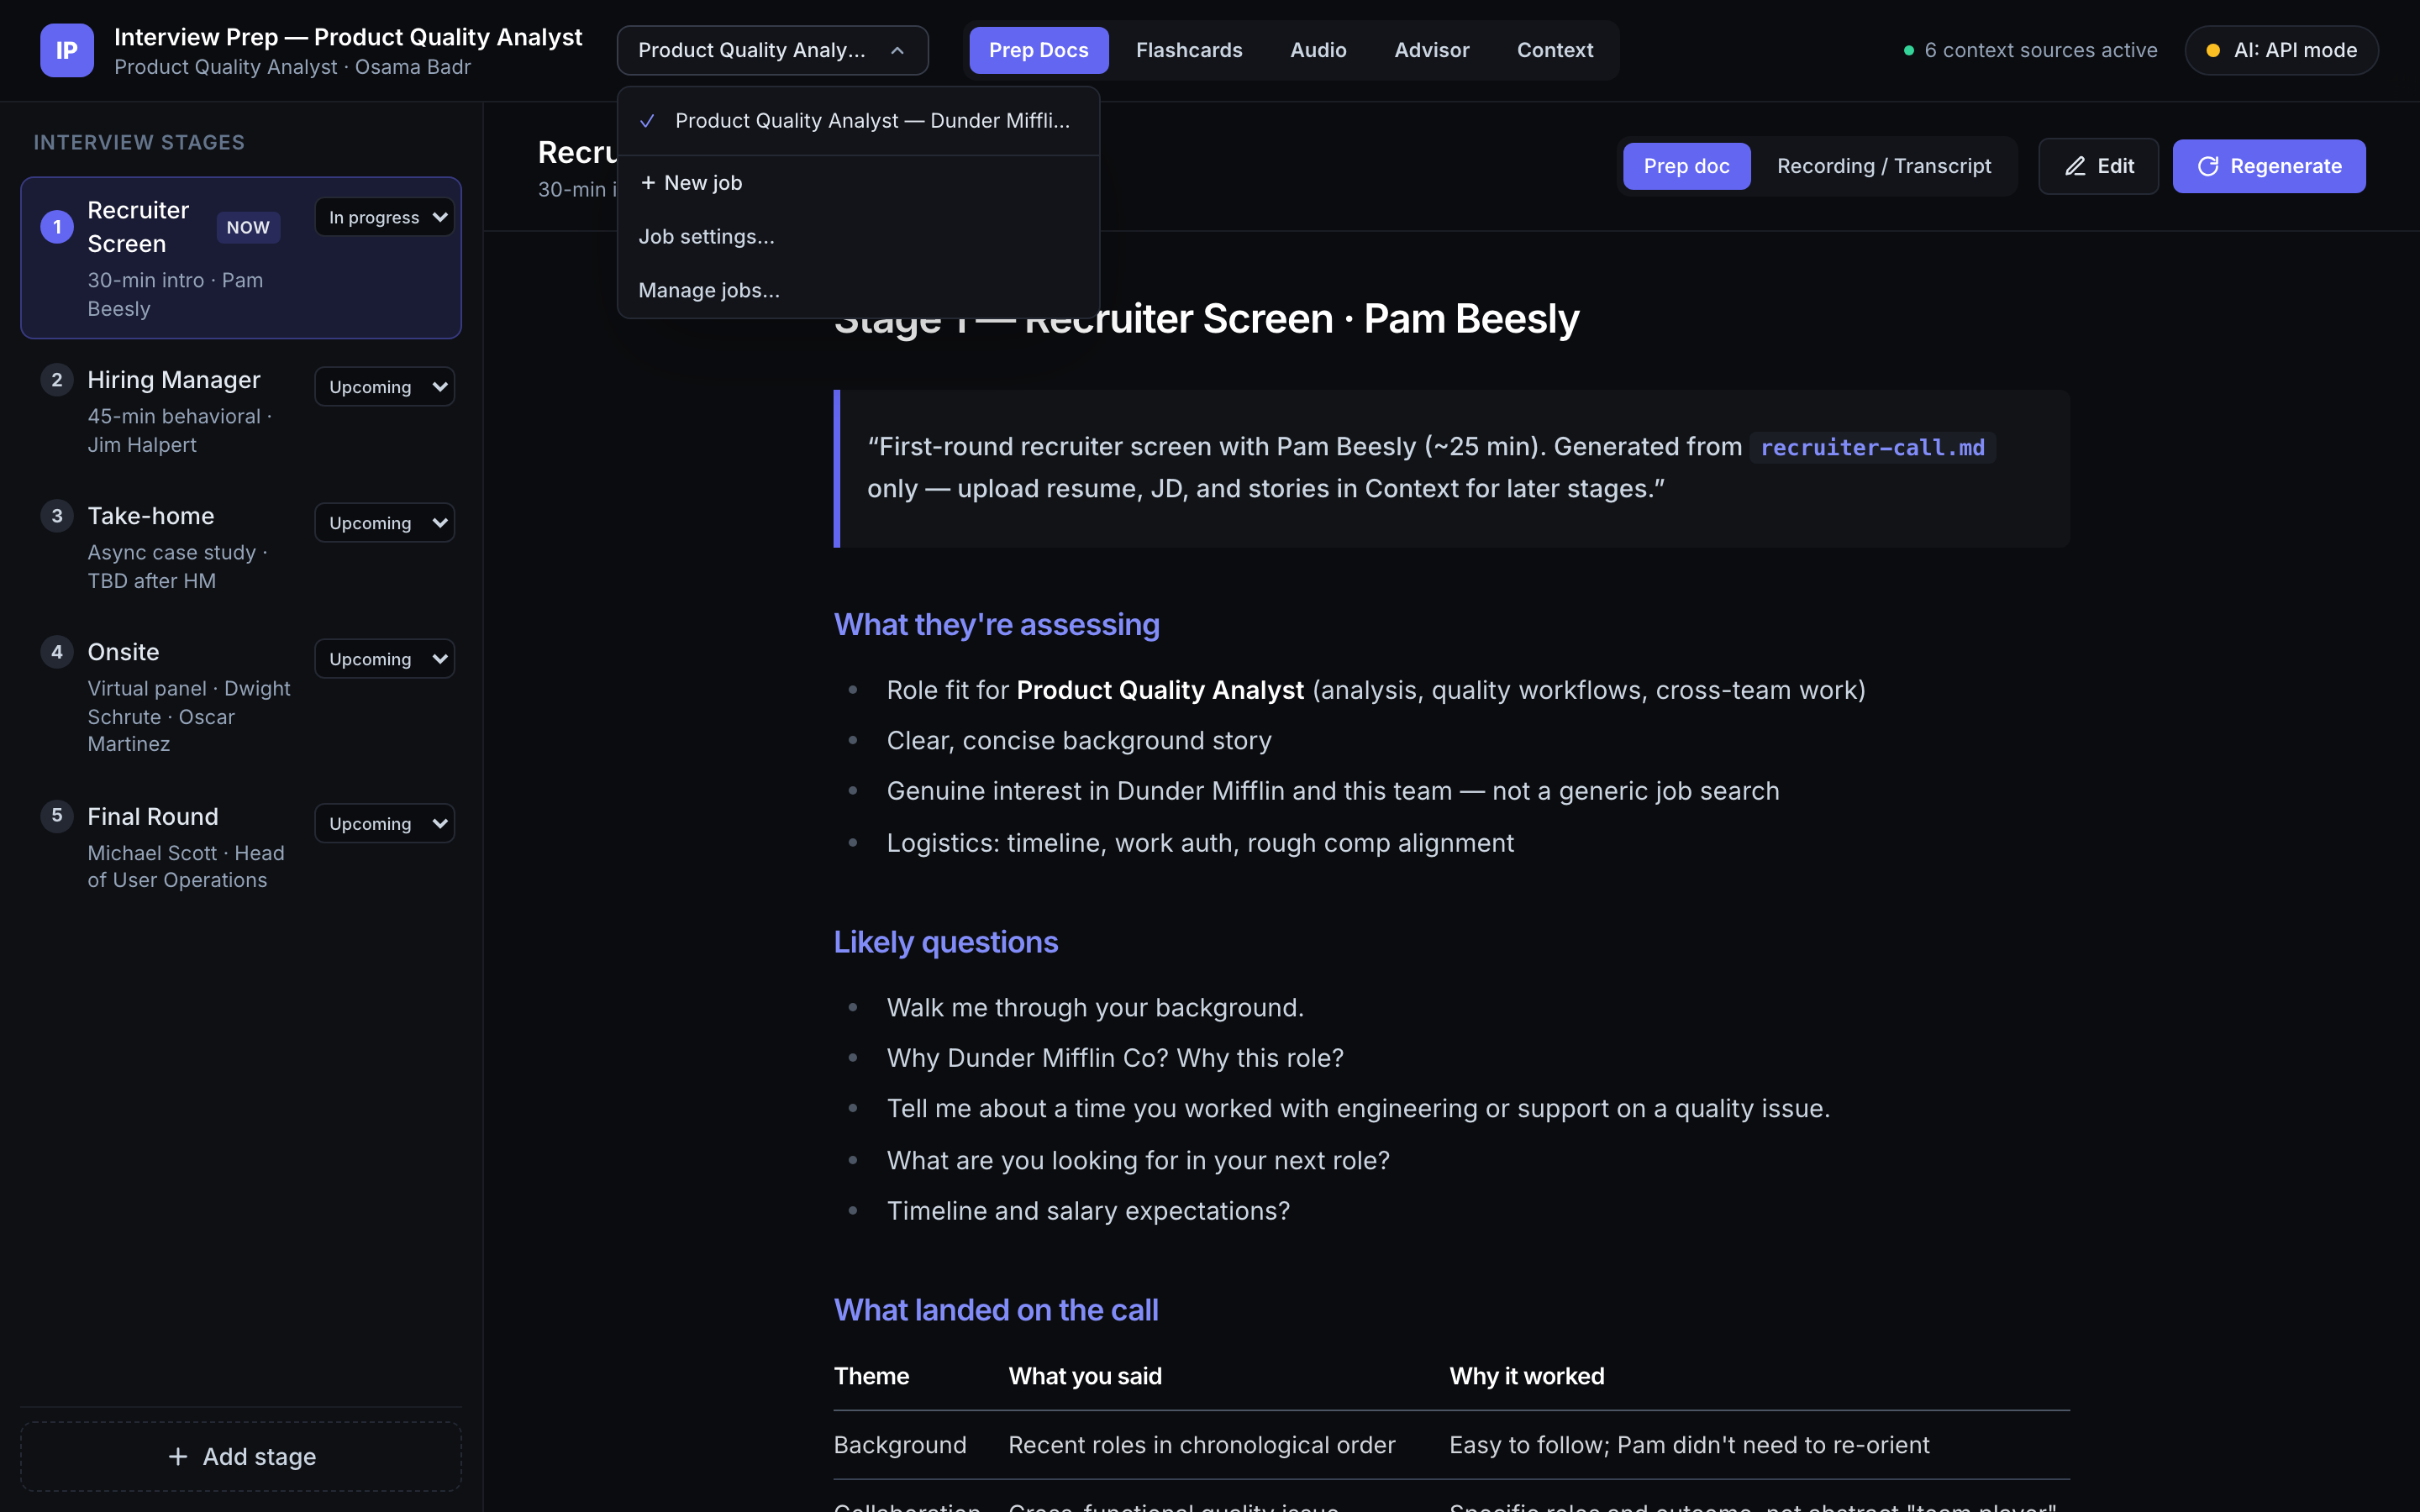
Task: Click the plus icon on Add stage
Action: point(178,1457)
